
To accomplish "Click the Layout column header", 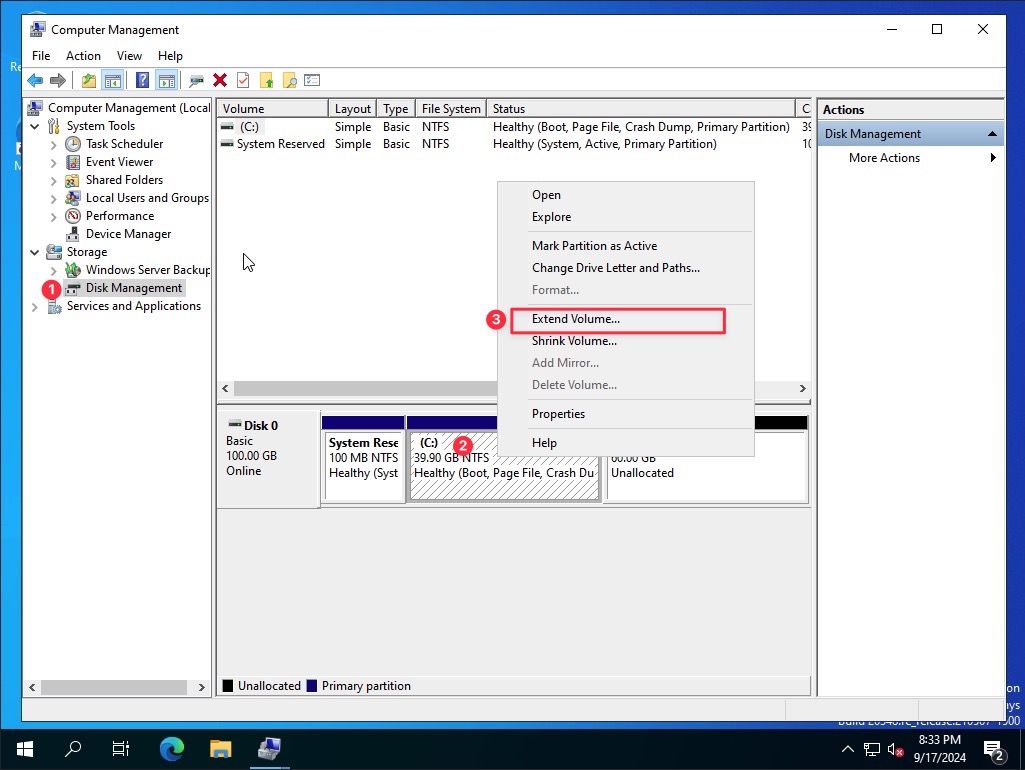I will pos(352,109).
